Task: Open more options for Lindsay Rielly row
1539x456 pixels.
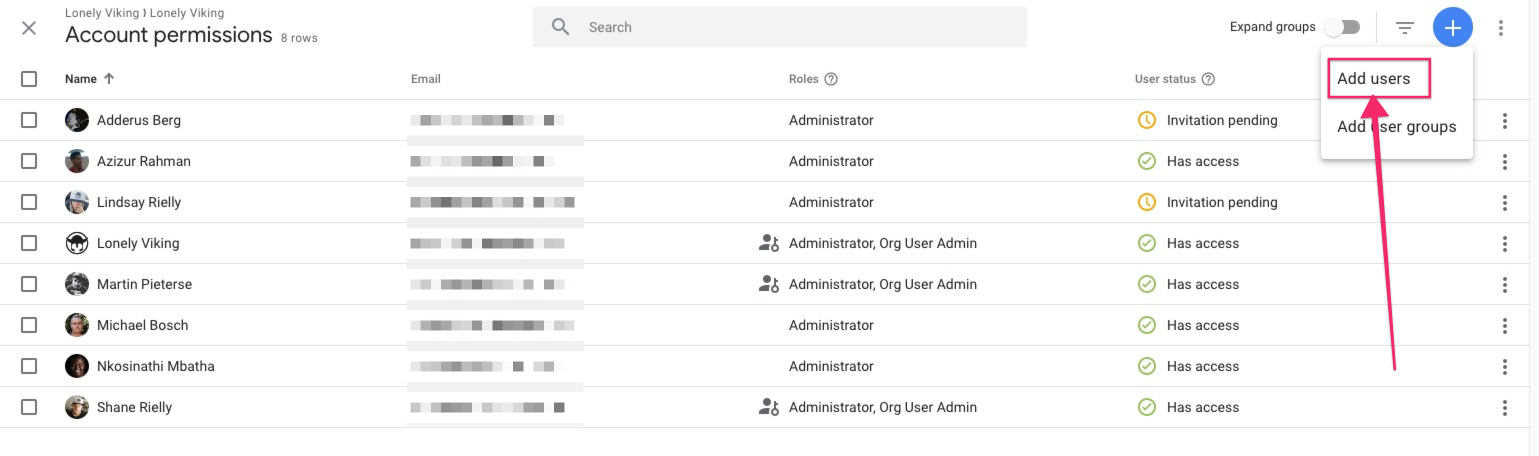Action: [1504, 202]
